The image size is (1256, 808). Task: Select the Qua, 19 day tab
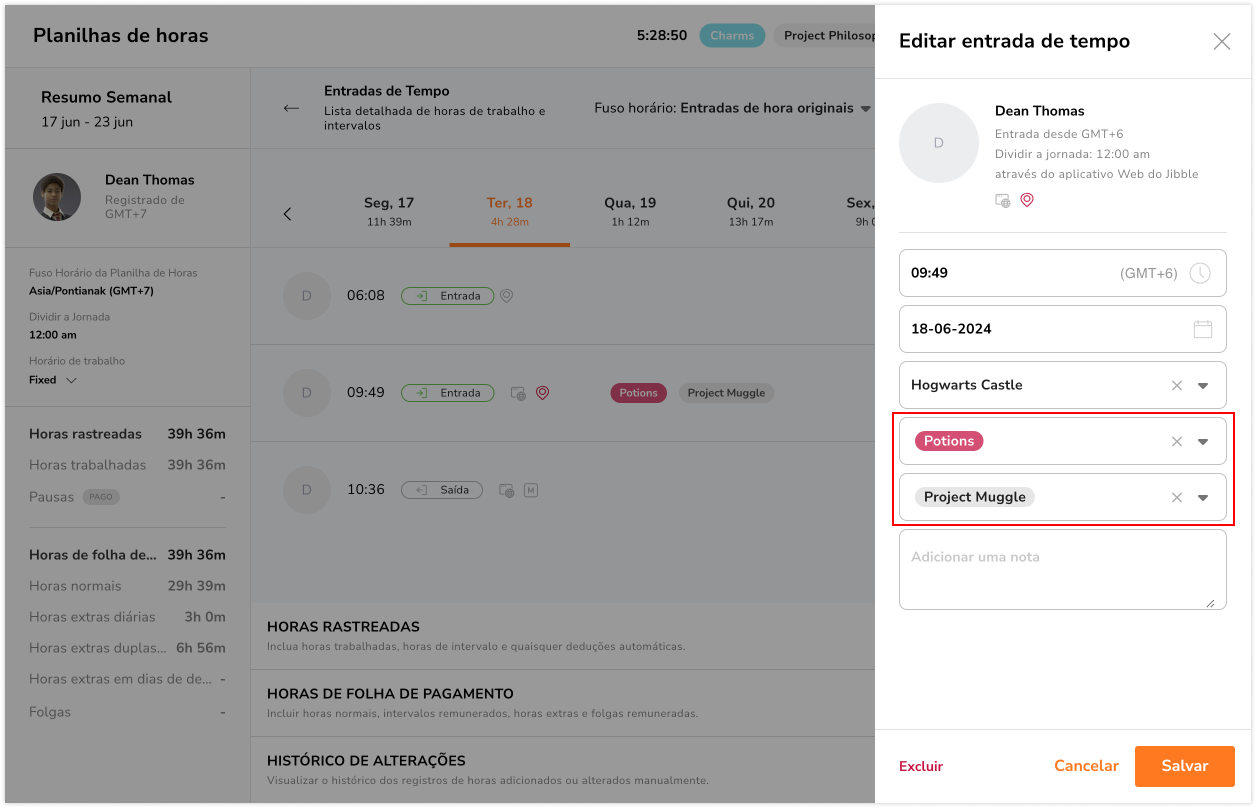[630, 211]
